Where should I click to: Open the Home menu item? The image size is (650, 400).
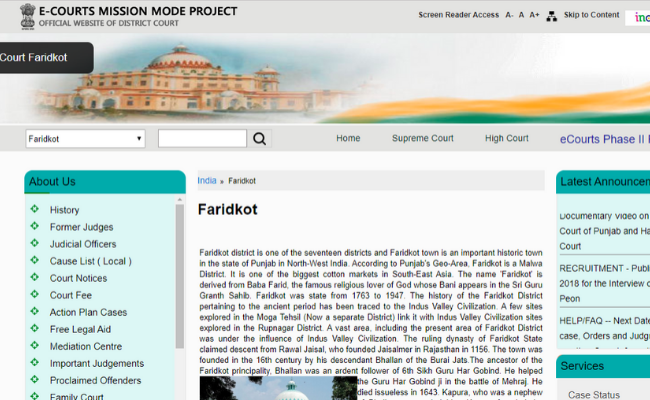tap(348, 139)
